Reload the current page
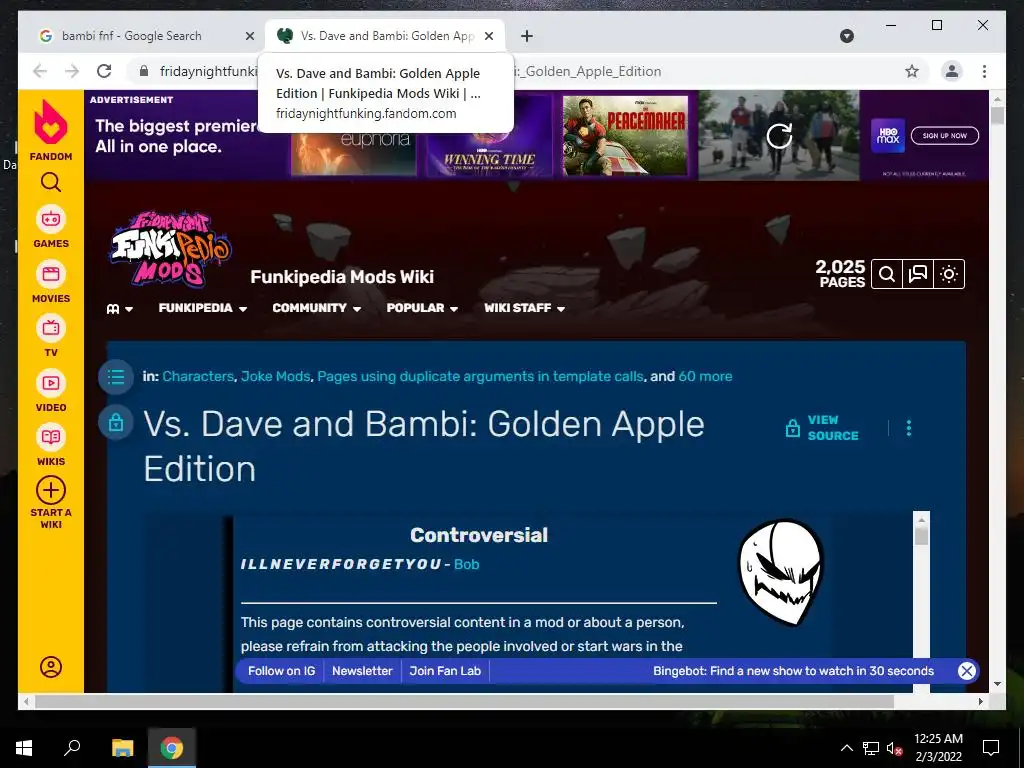1024x768 pixels. [104, 71]
